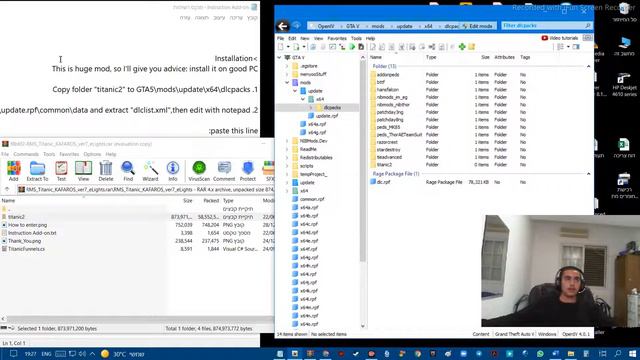The height and width of the screenshot is (360, 640).
Task: Open WinRAR Help menu
Action: click(111, 154)
